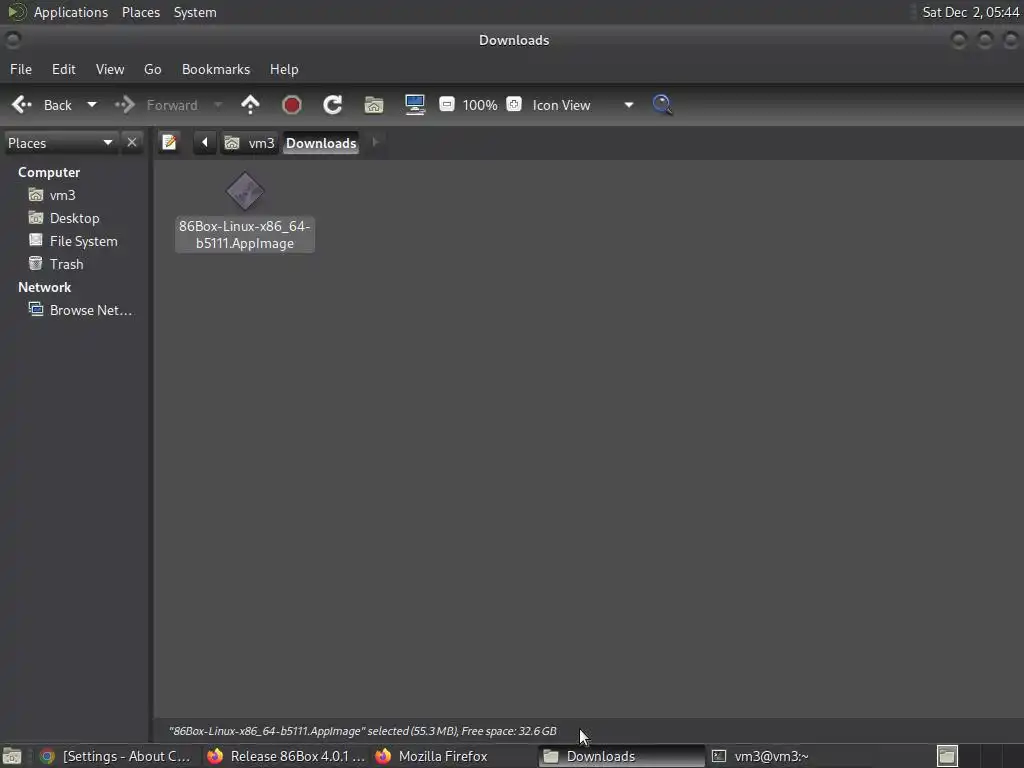Click the Downloads taskbar window button

click(622, 756)
